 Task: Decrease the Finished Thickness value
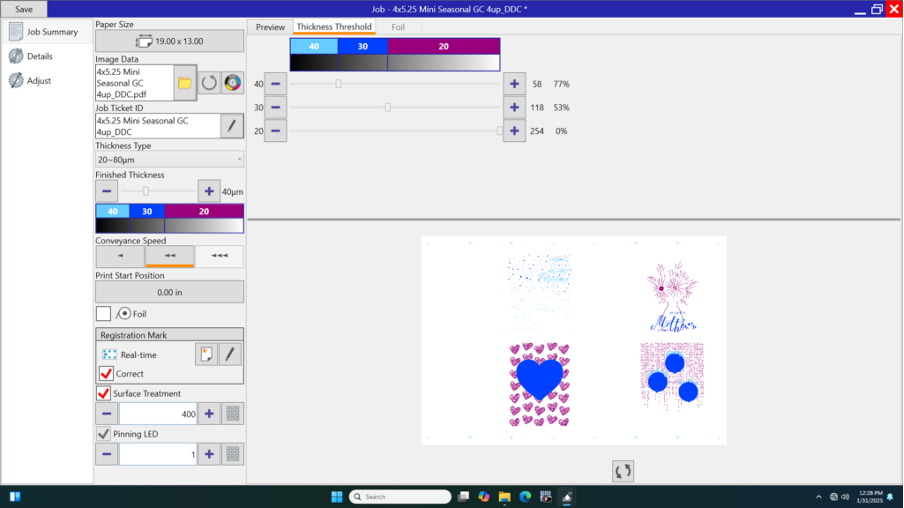[106, 191]
